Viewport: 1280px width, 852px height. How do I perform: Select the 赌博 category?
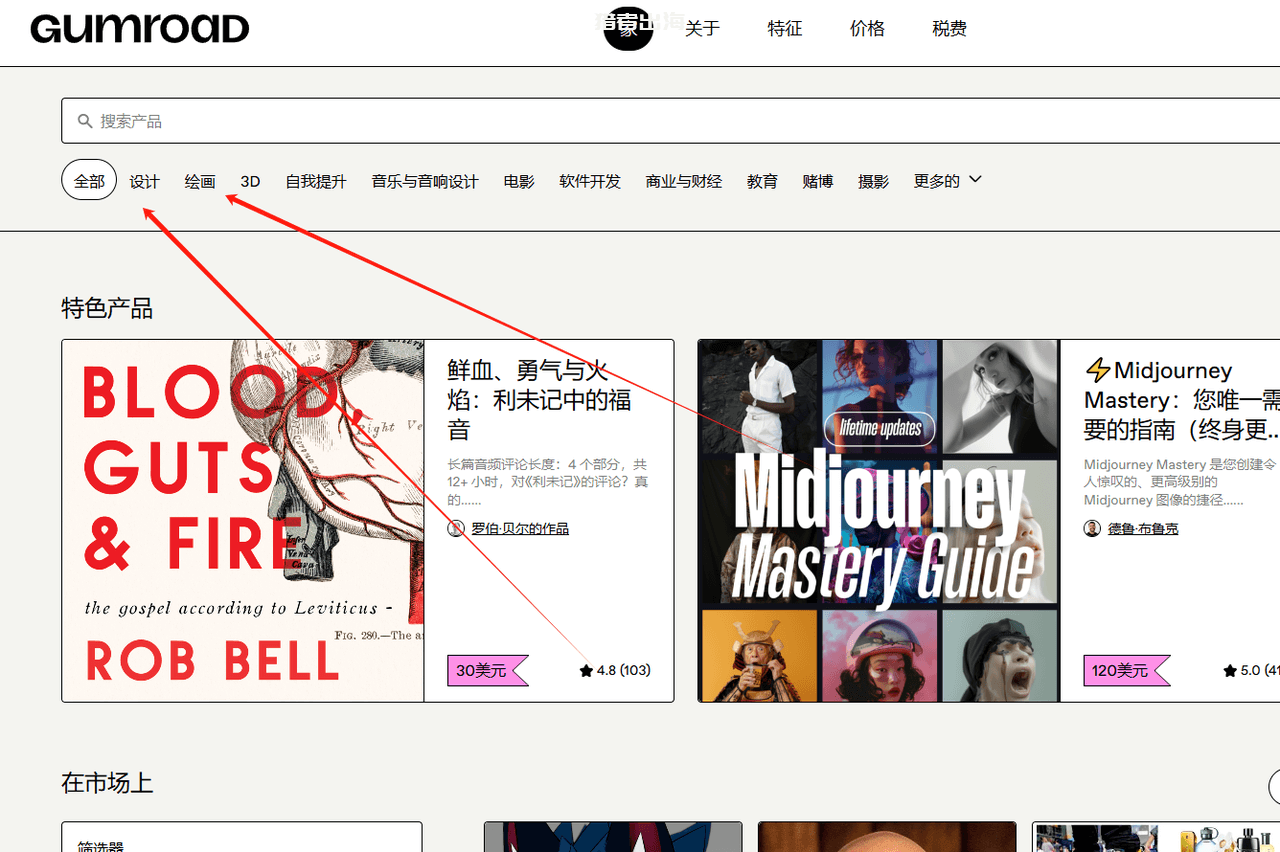818,181
